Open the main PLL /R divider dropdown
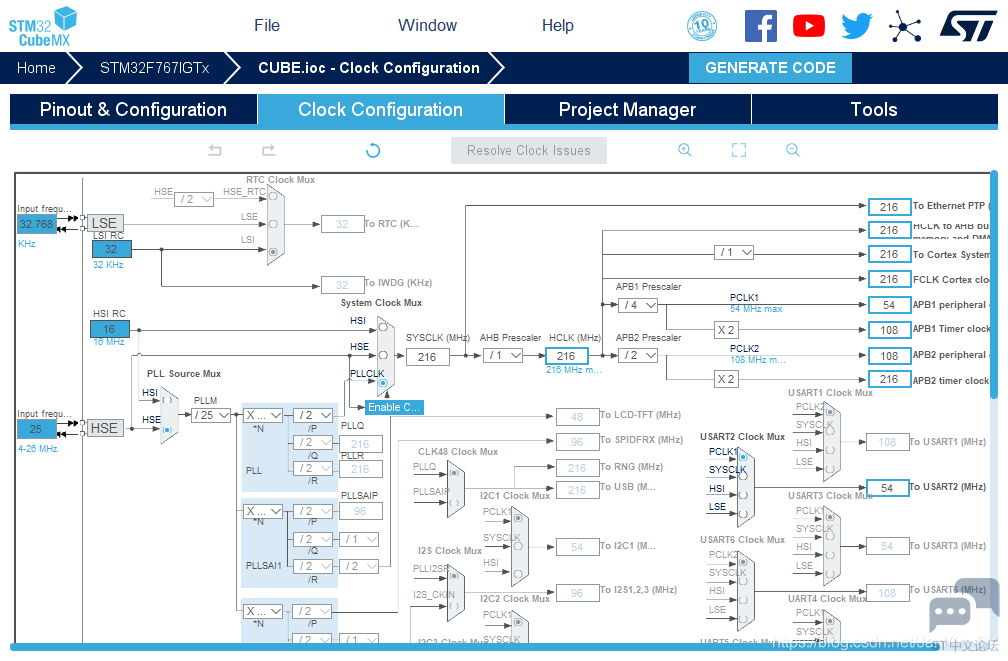The image size is (1008, 661). point(313,468)
